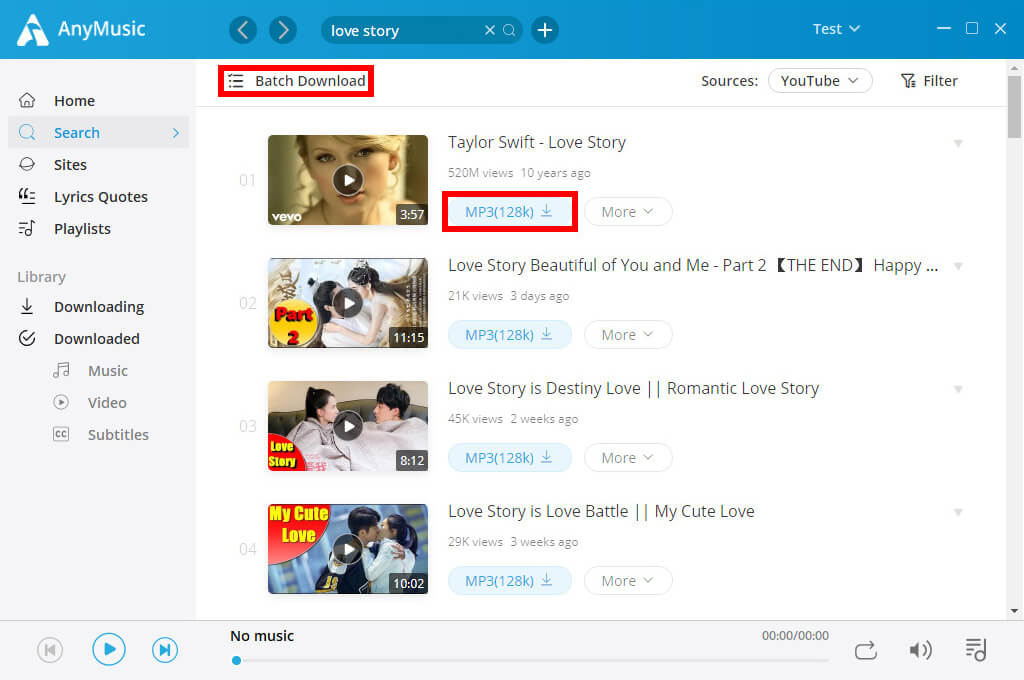Add a new tab with plus button

point(545,30)
